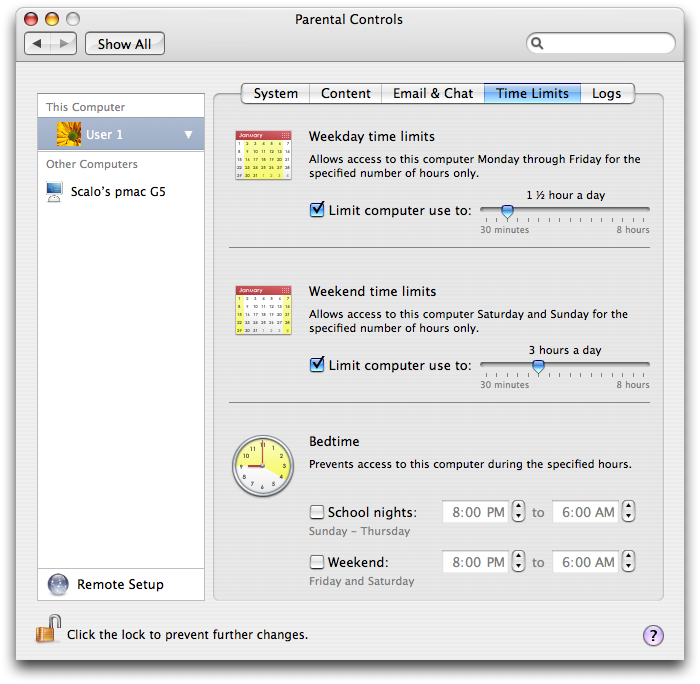Click the Weekend time limits calendar icon

(x=263, y=310)
